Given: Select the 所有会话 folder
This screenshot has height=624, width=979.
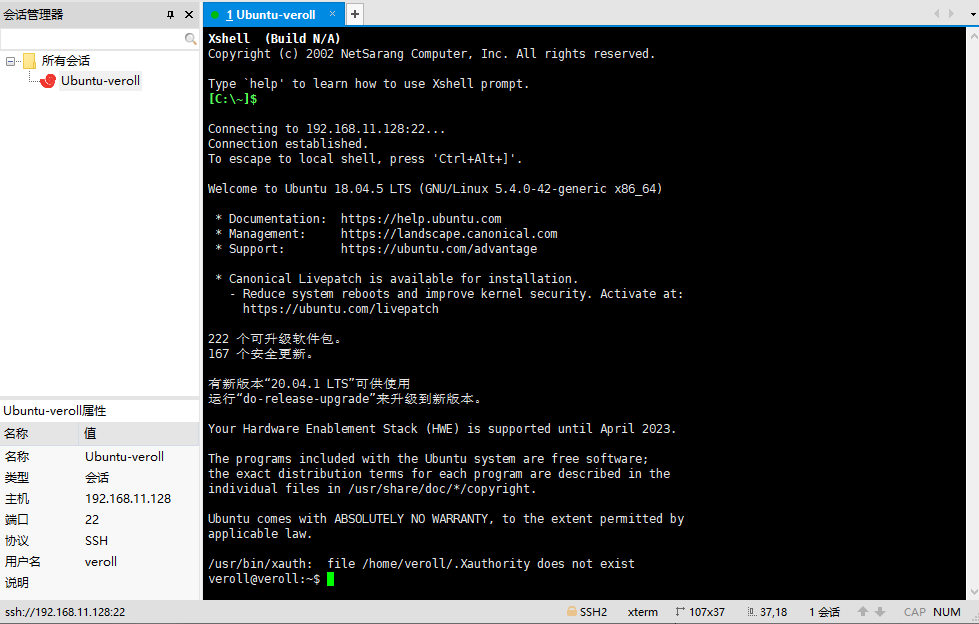Looking at the screenshot, I should (x=66, y=61).
